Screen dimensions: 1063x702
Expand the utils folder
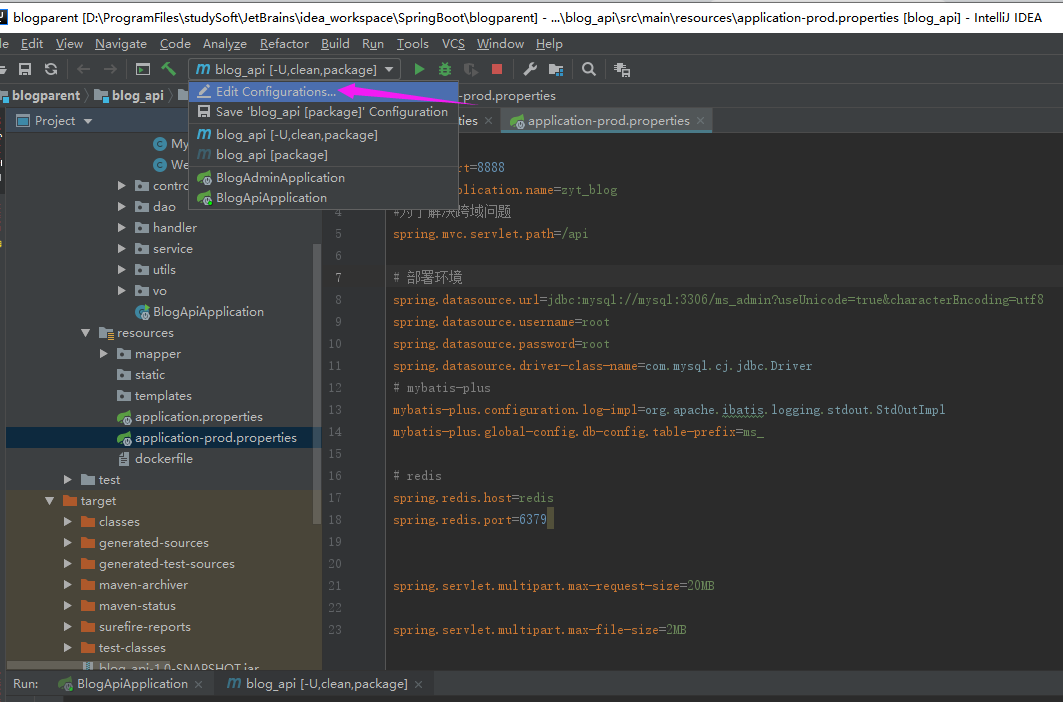tap(121, 270)
